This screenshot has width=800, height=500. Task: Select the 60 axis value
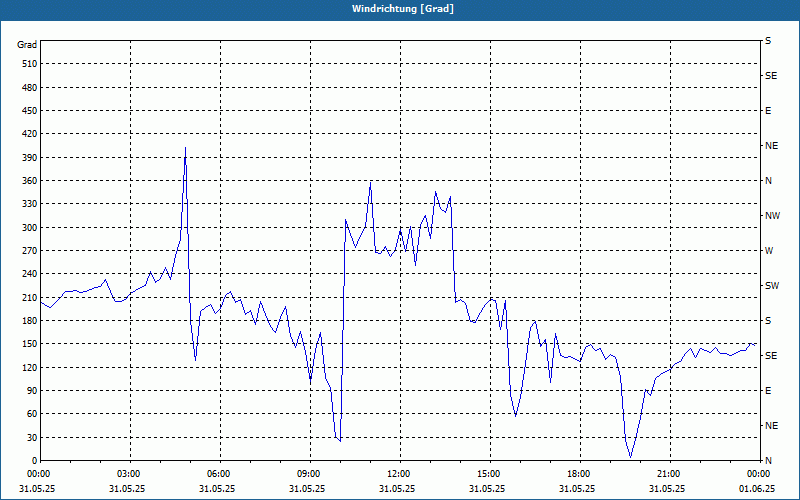[32, 414]
